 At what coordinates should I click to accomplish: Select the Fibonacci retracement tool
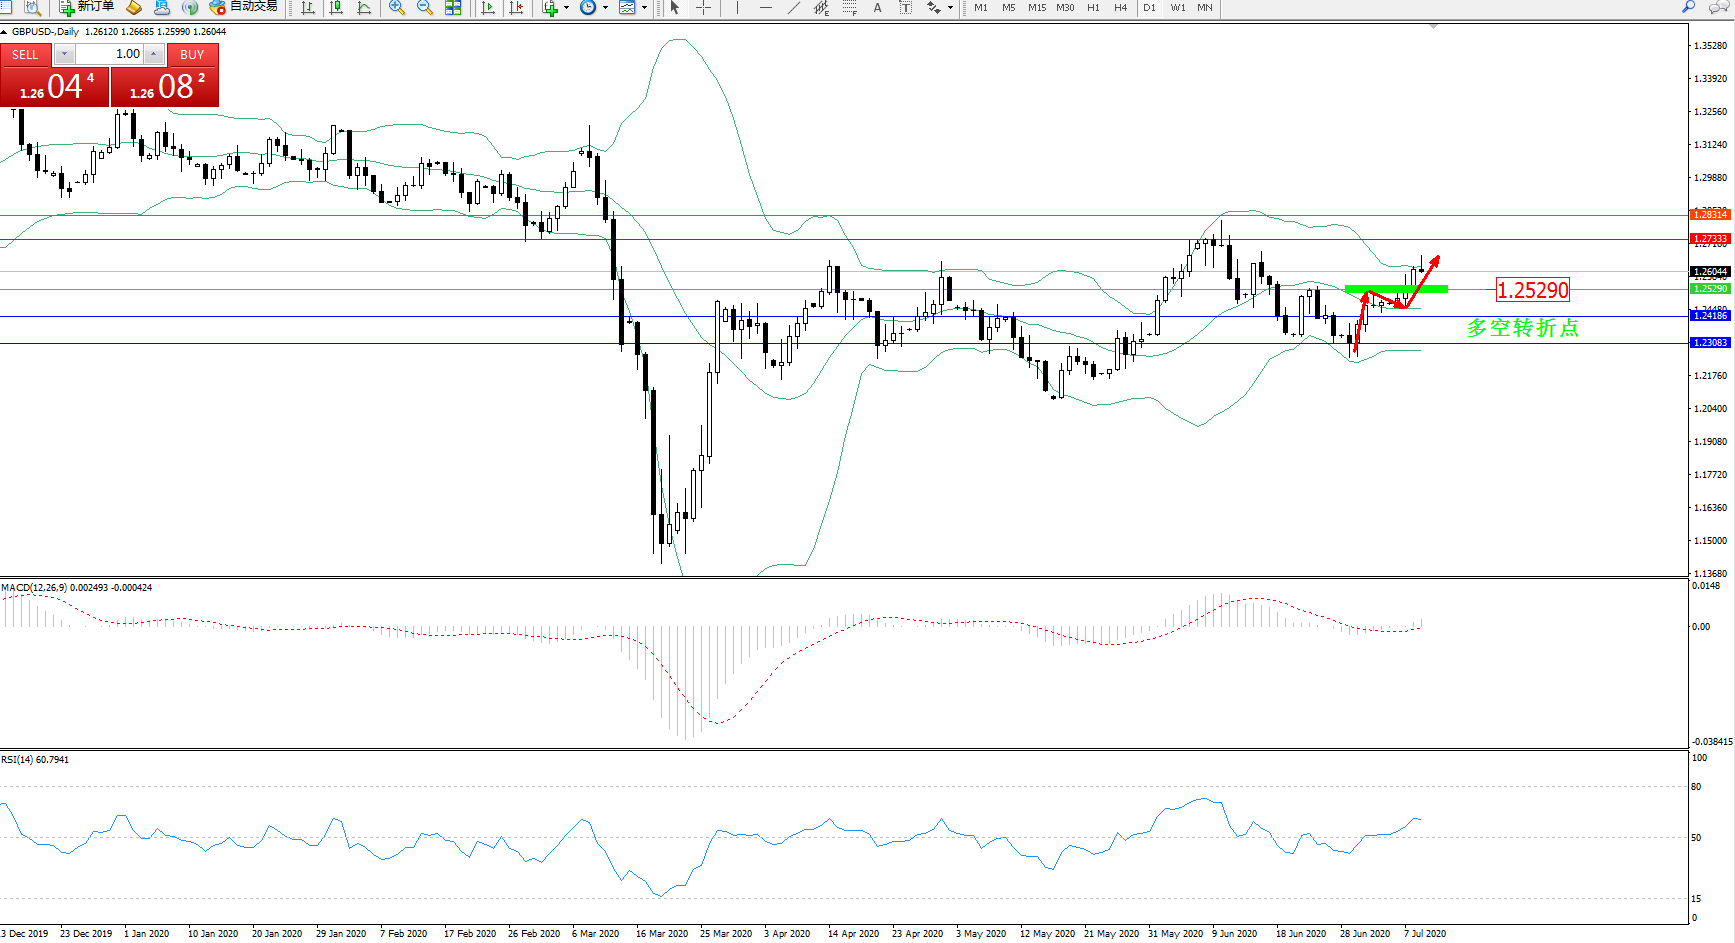point(849,7)
